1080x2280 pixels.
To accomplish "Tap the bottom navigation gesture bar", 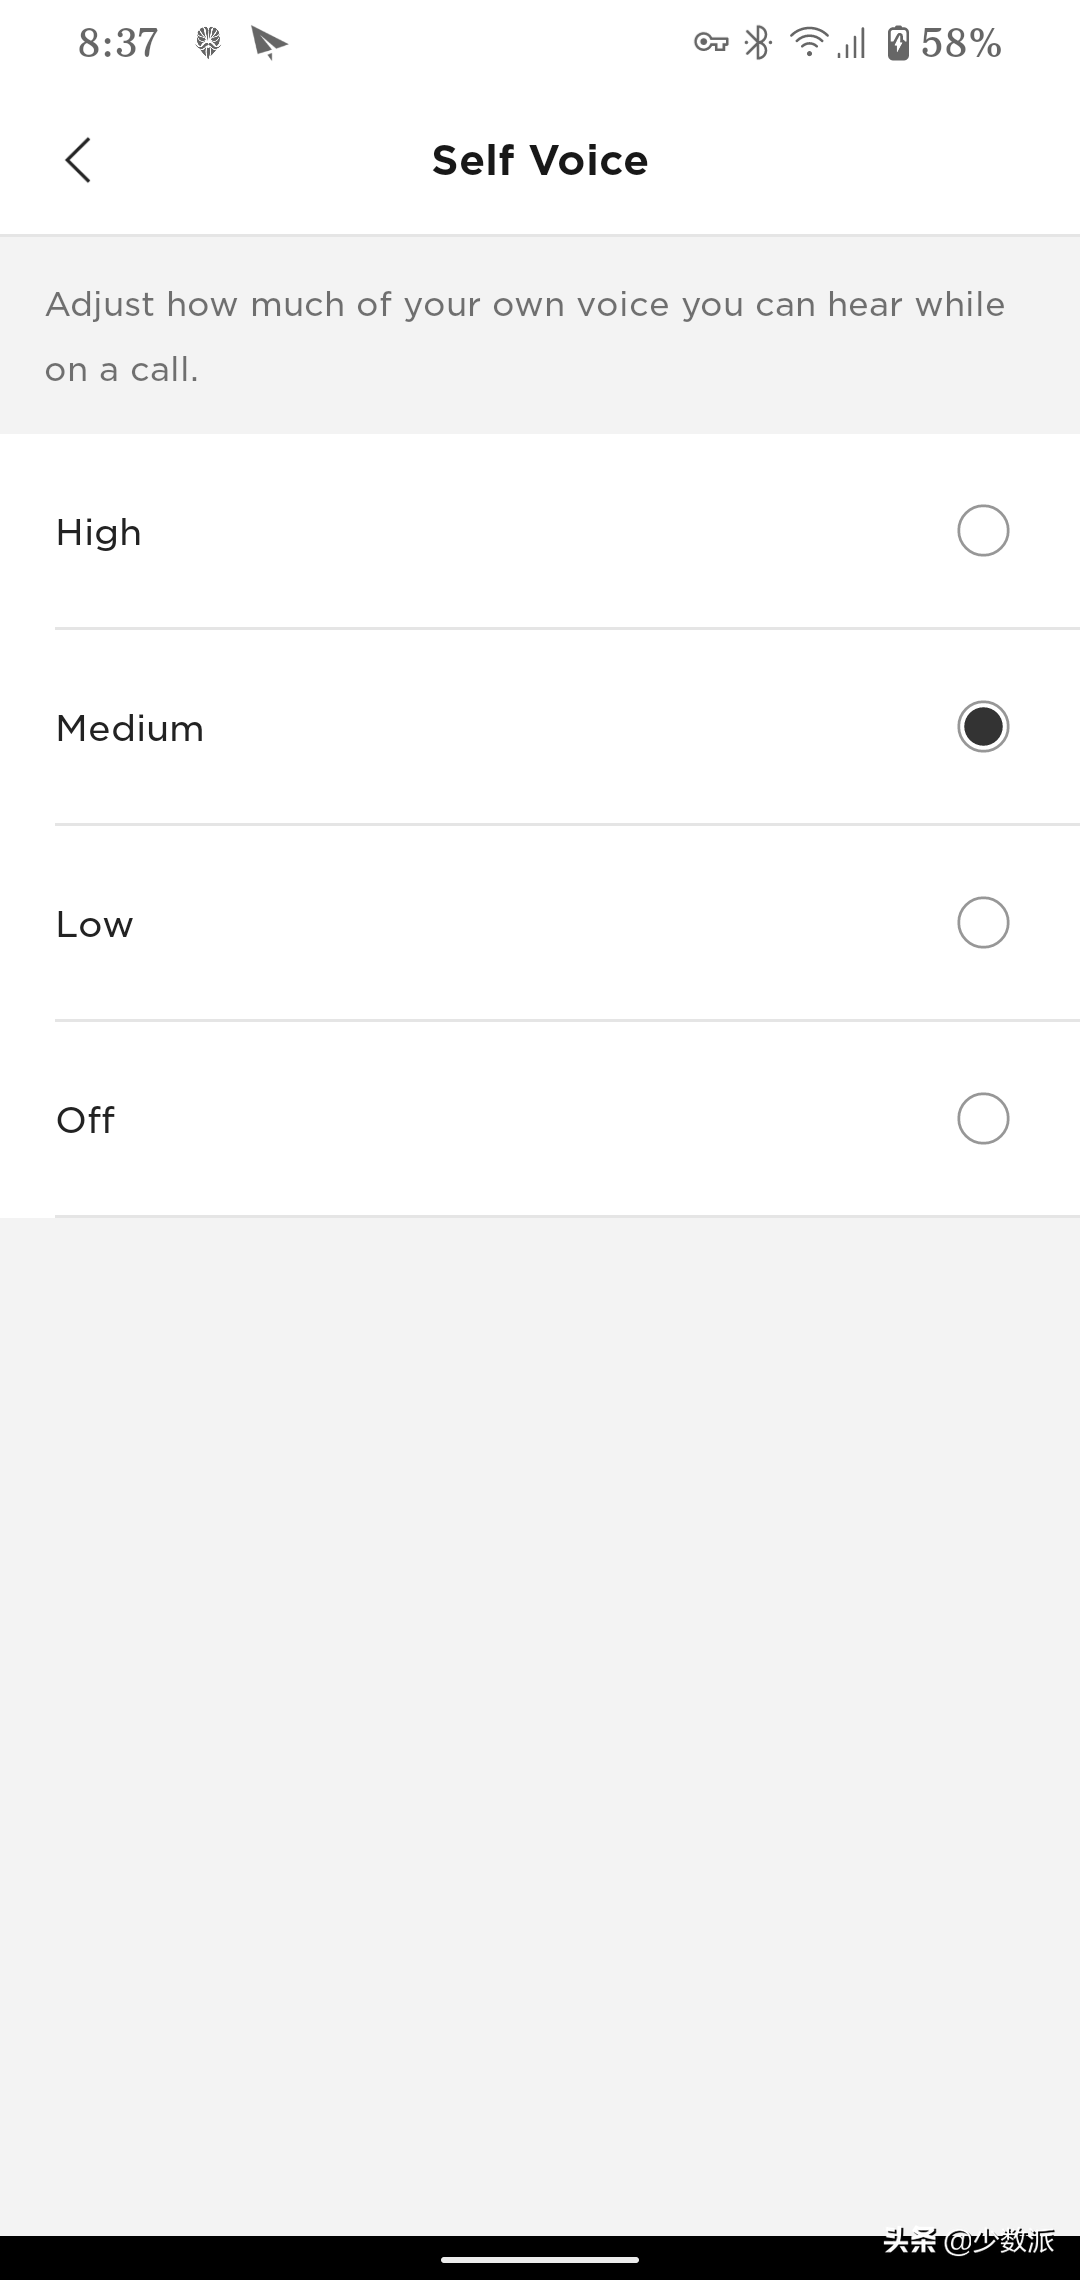I will click(540, 2259).
